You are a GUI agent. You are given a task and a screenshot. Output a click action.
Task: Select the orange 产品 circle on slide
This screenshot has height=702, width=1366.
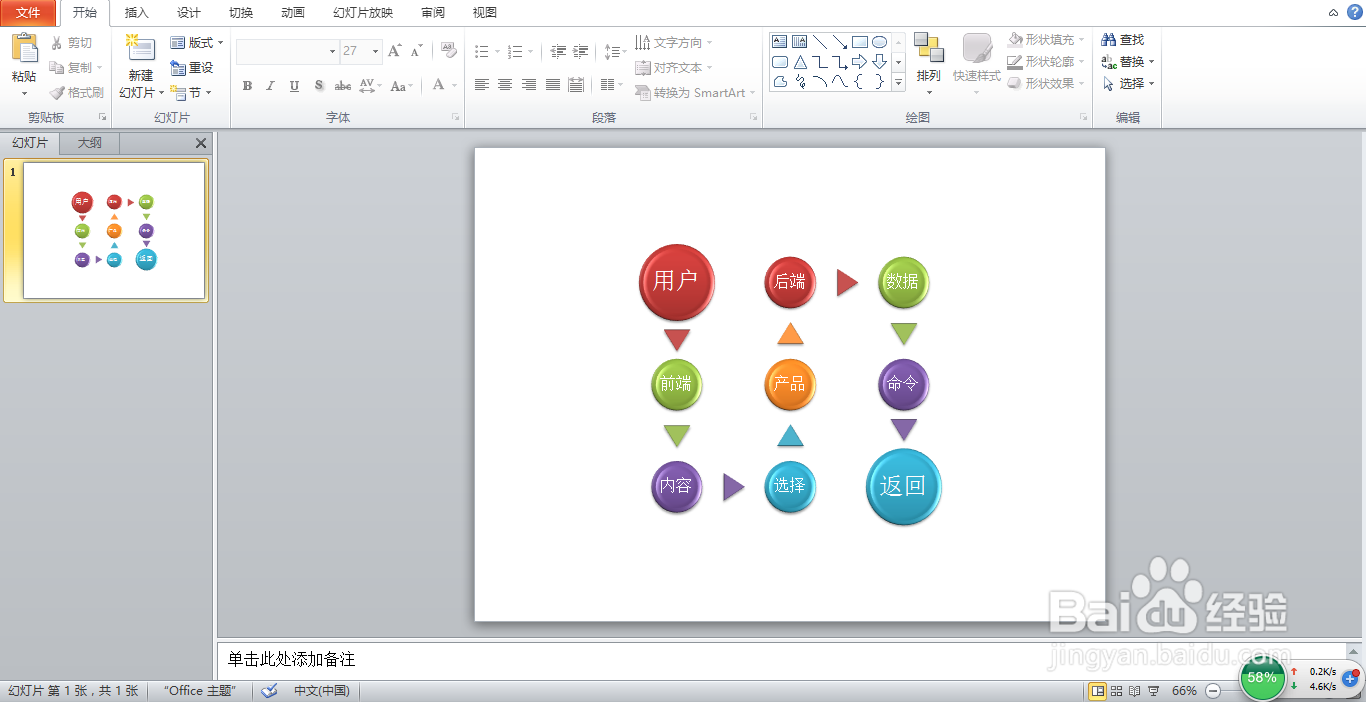pyautogui.click(x=790, y=385)
